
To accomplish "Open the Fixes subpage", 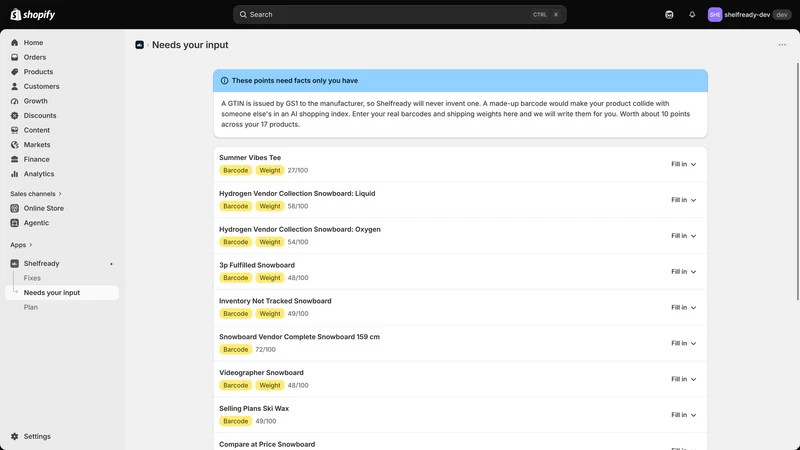I will [32, 278].
